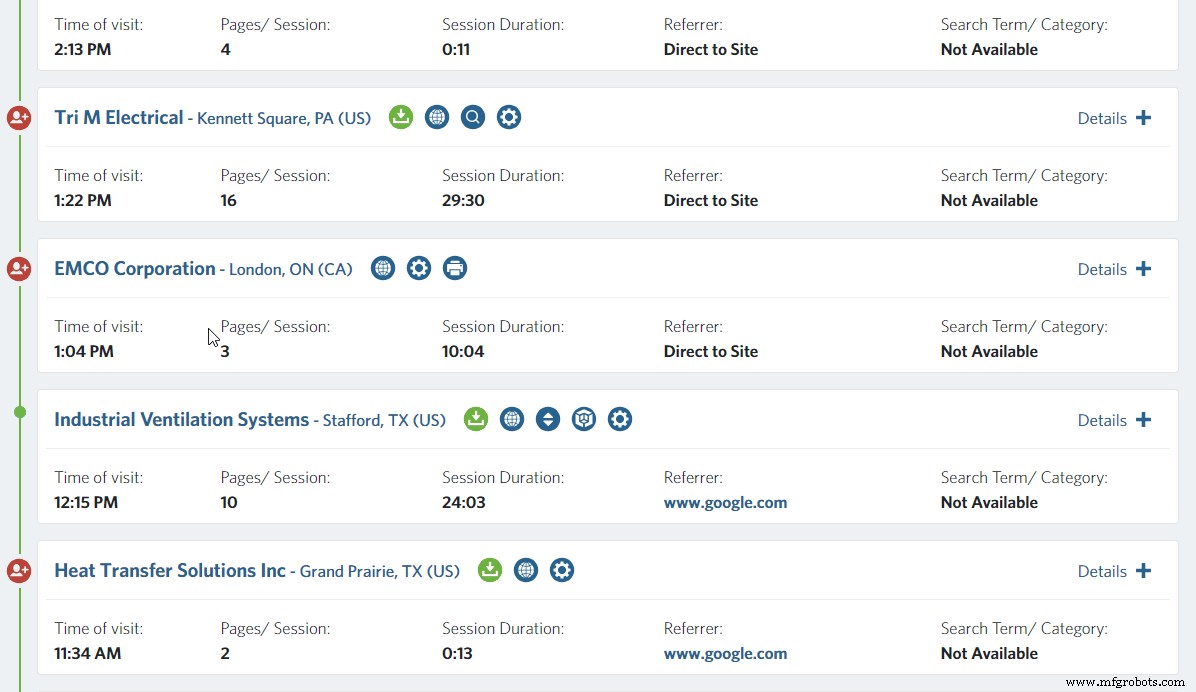This screenshot has height=692, width=1196.
Task: Open the Heat Transfer Solutions Inc company link
Action: (170, 571)
